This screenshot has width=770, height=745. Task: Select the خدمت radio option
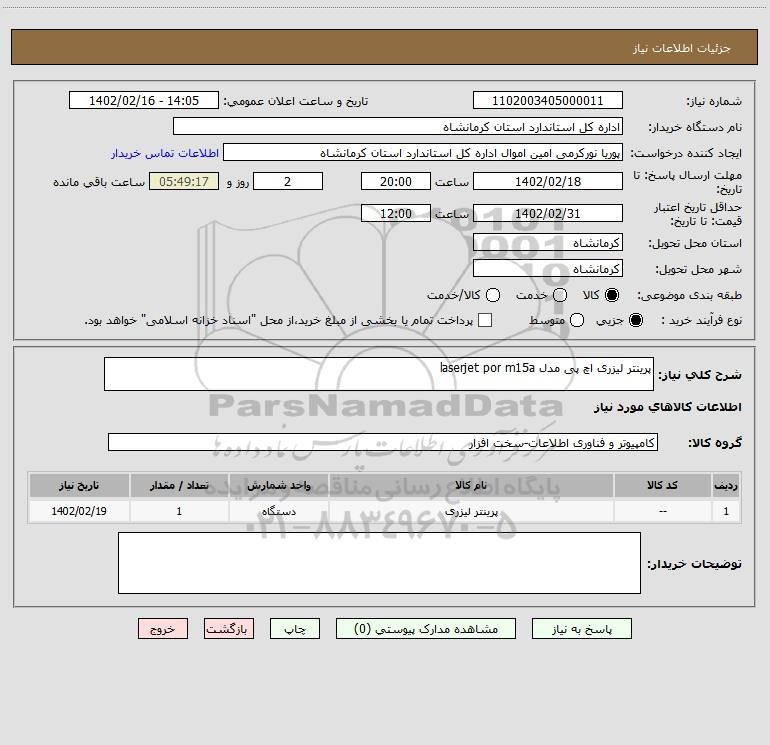[x=560, y=295]
